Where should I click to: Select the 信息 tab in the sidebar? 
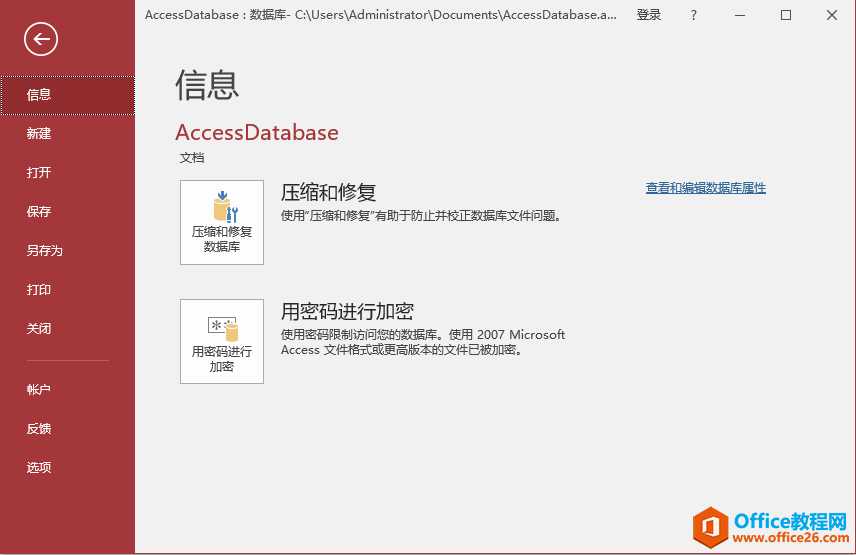tap(67, 95)
